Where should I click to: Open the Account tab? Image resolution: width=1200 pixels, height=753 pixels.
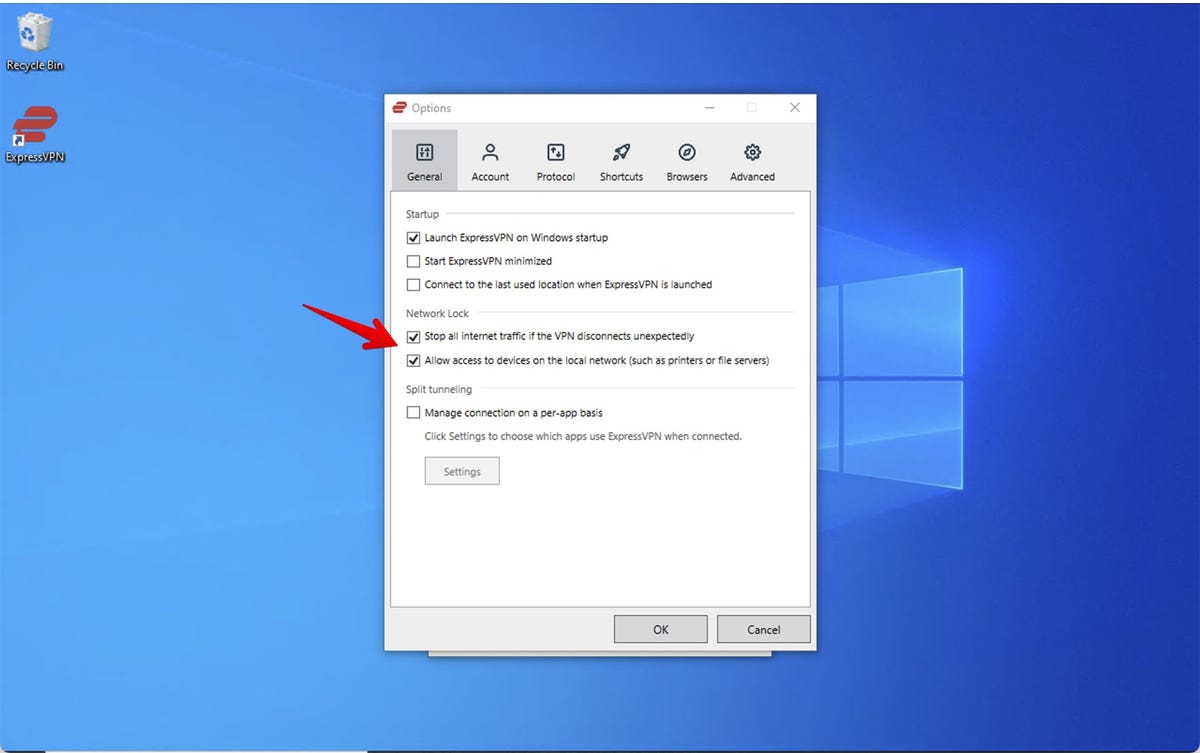(x=490, y=160)
